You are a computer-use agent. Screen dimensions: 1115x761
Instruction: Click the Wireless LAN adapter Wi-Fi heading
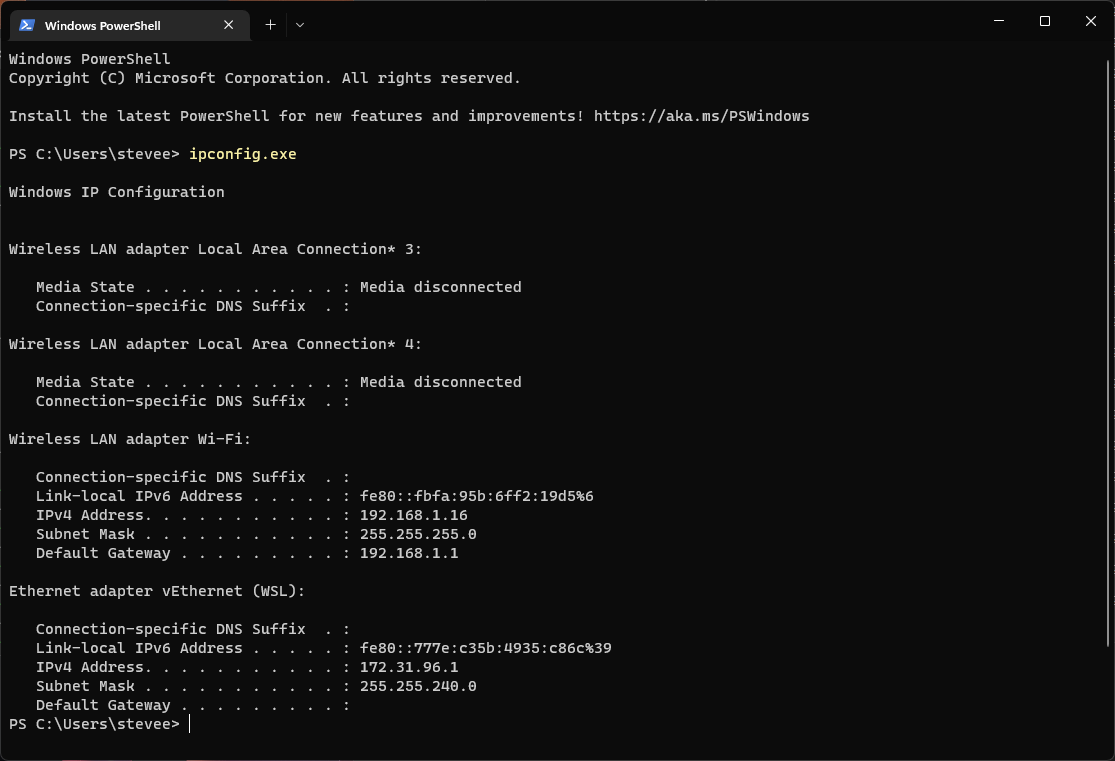pos(129,439)
